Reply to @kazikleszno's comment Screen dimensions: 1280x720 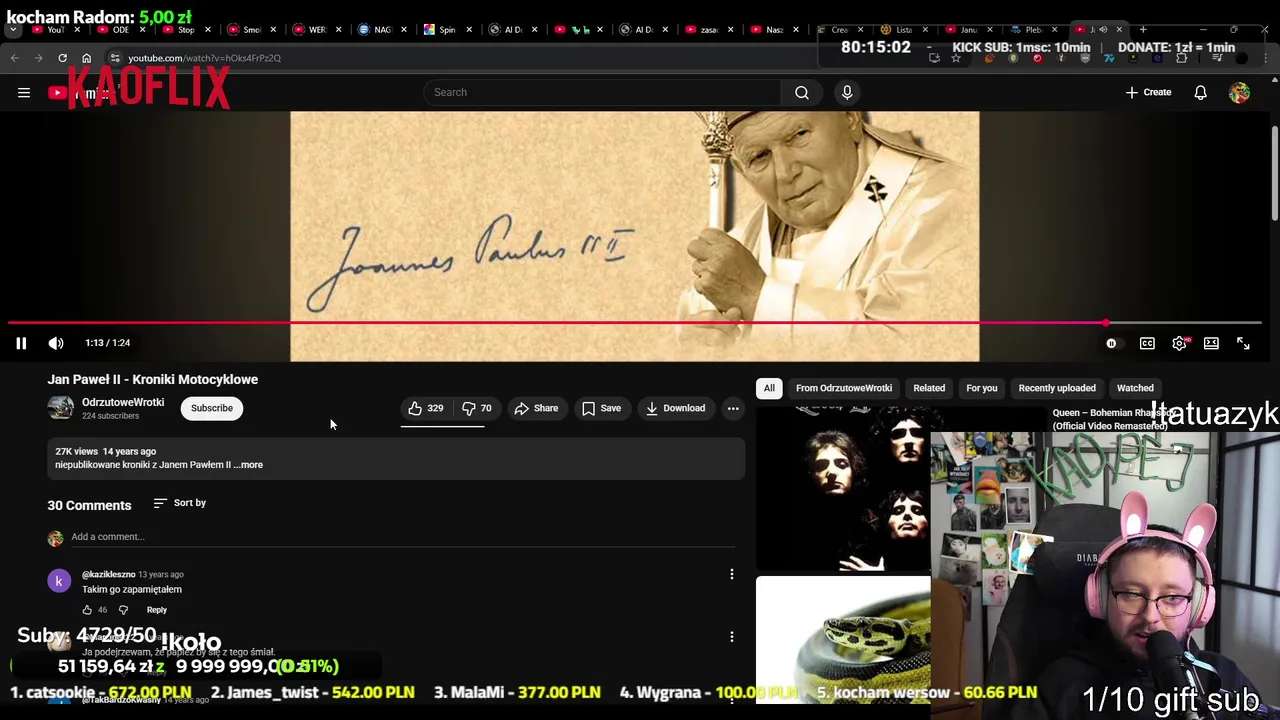(157, 610)
